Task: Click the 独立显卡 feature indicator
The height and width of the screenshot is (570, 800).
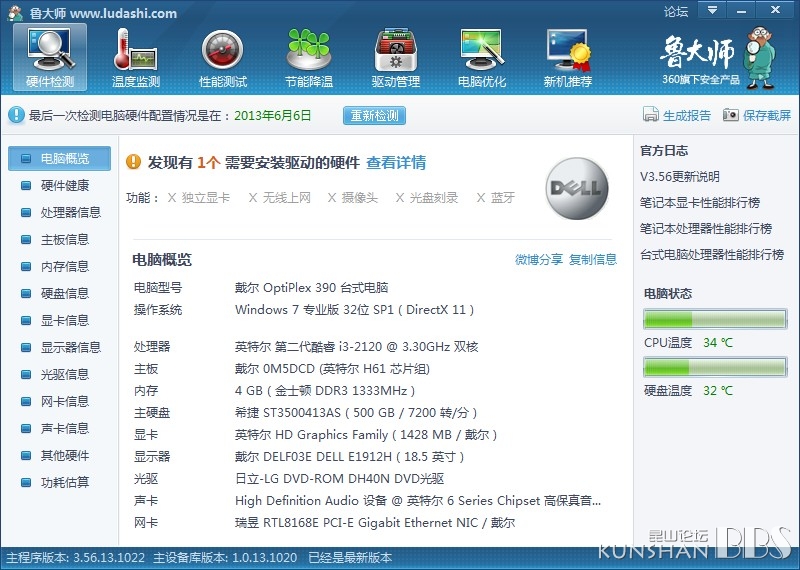Action: coord(198,198)
